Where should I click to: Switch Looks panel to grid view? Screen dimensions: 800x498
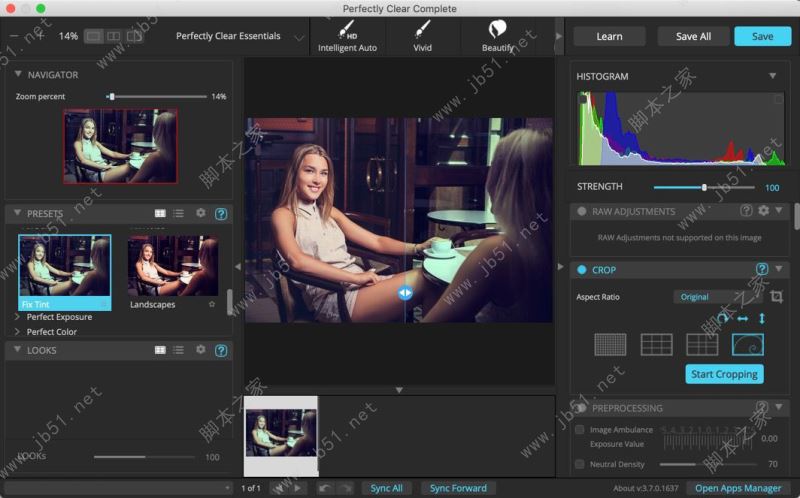pos(160,350)
